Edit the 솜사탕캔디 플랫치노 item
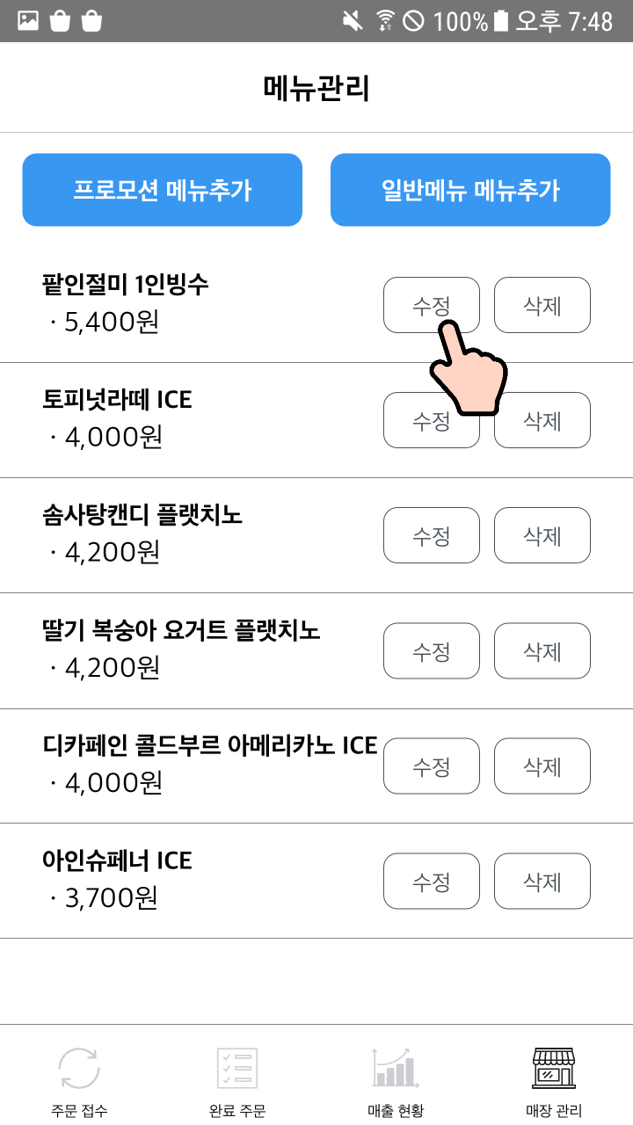Image resolution: width=633 pixels, height=1125 pixels. tap(431, 535)
